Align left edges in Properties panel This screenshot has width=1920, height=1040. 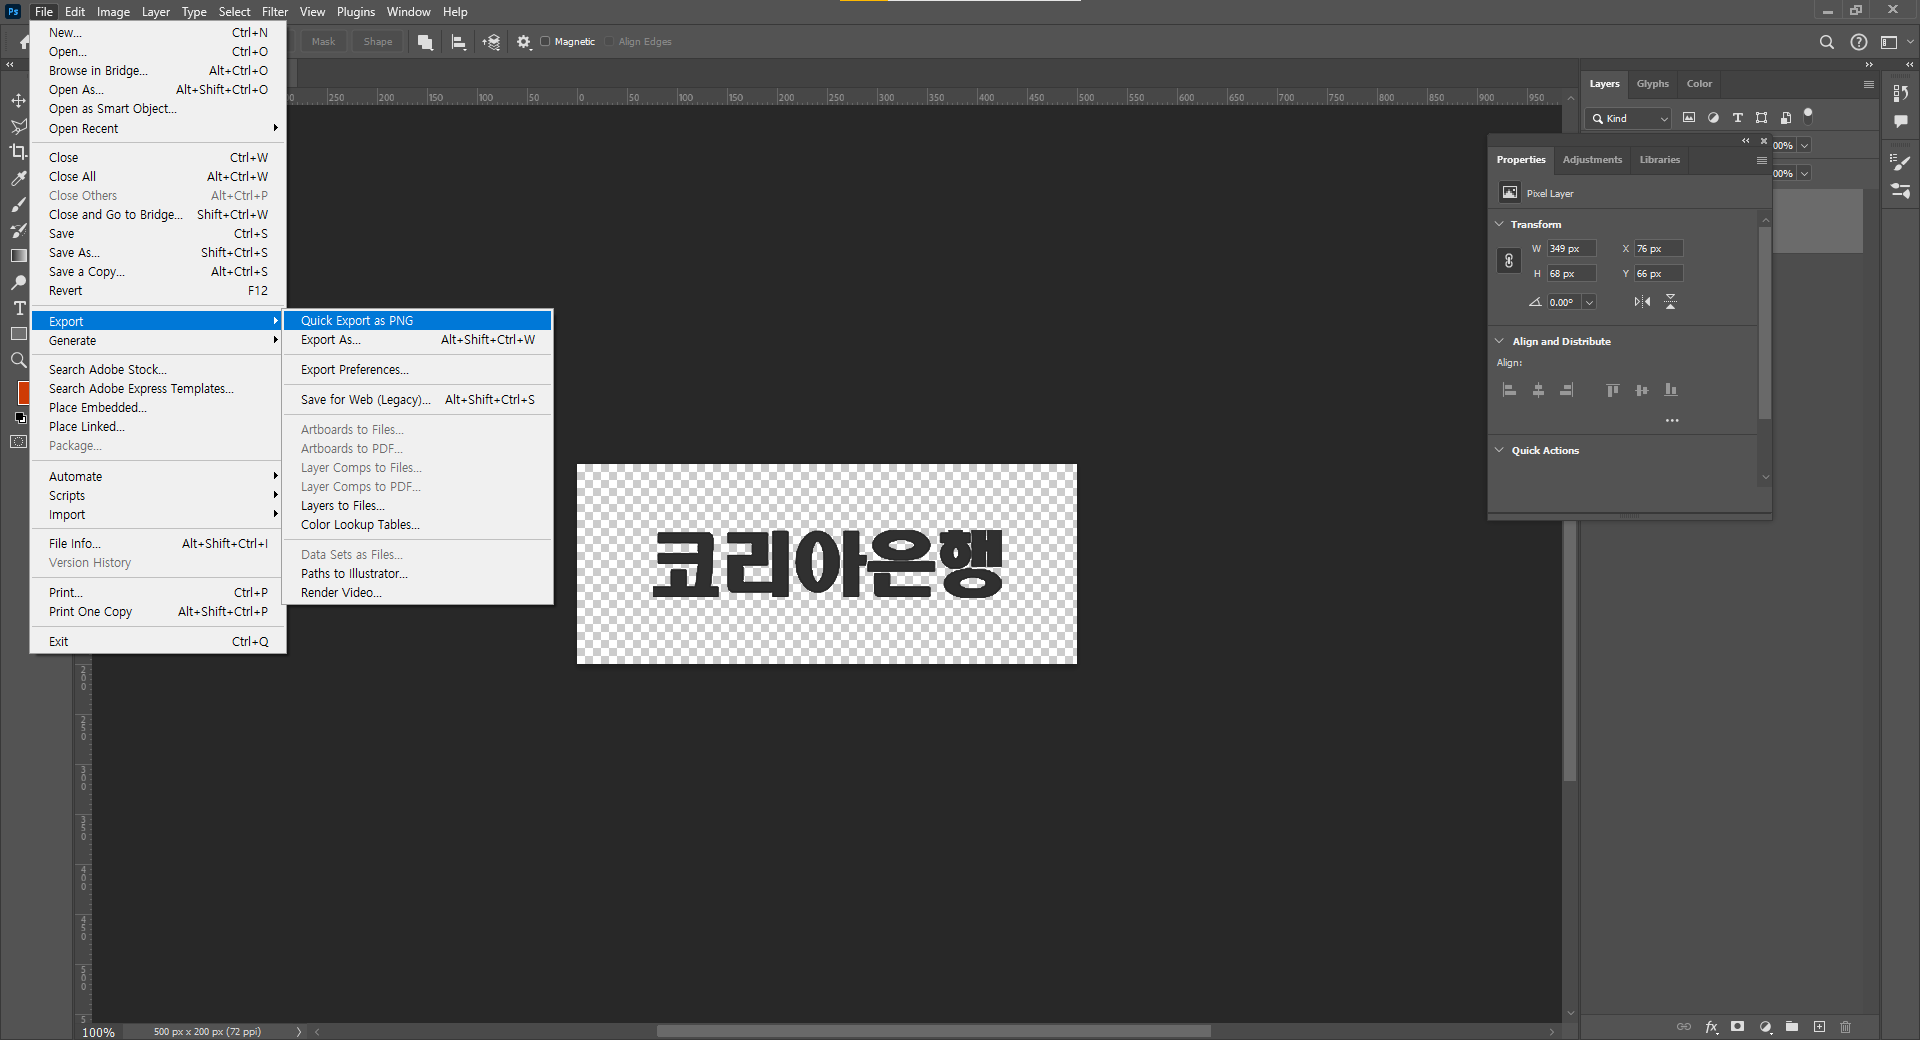(x=1509, y=390)
